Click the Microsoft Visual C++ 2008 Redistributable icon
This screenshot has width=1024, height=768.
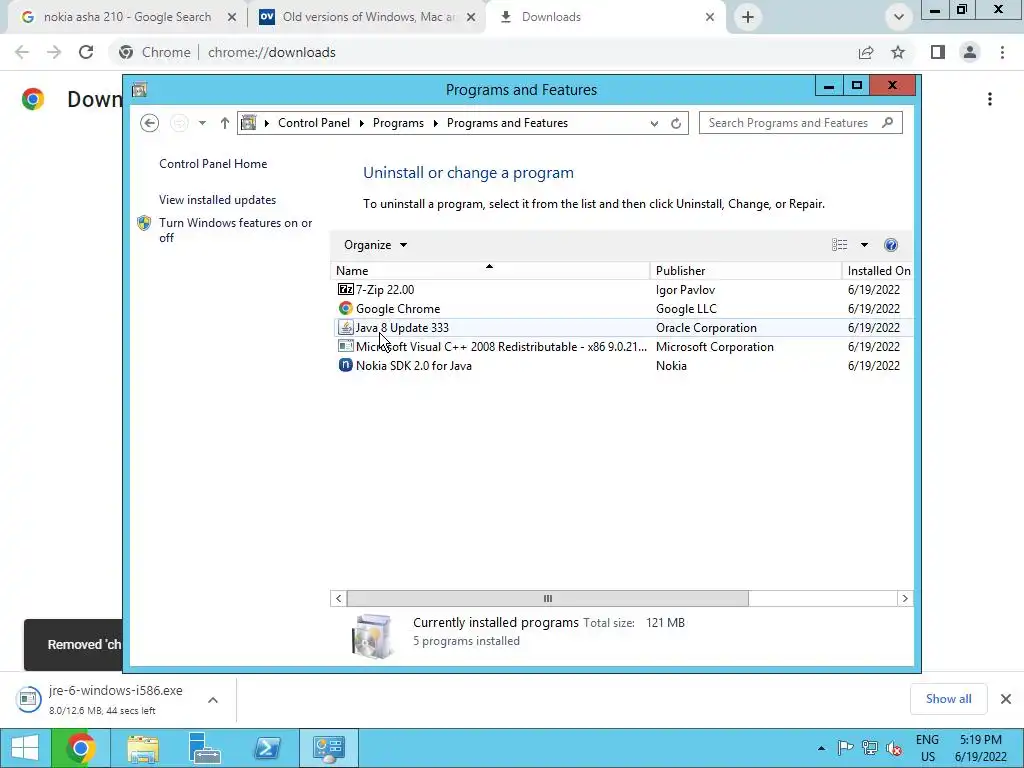click(345, 346)
